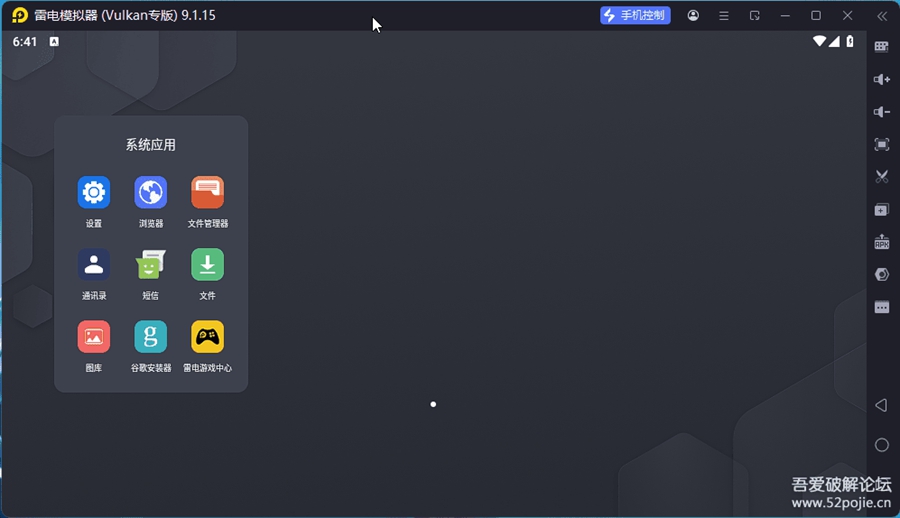Open the 文件 downloads app

click(x=207, y=265)
